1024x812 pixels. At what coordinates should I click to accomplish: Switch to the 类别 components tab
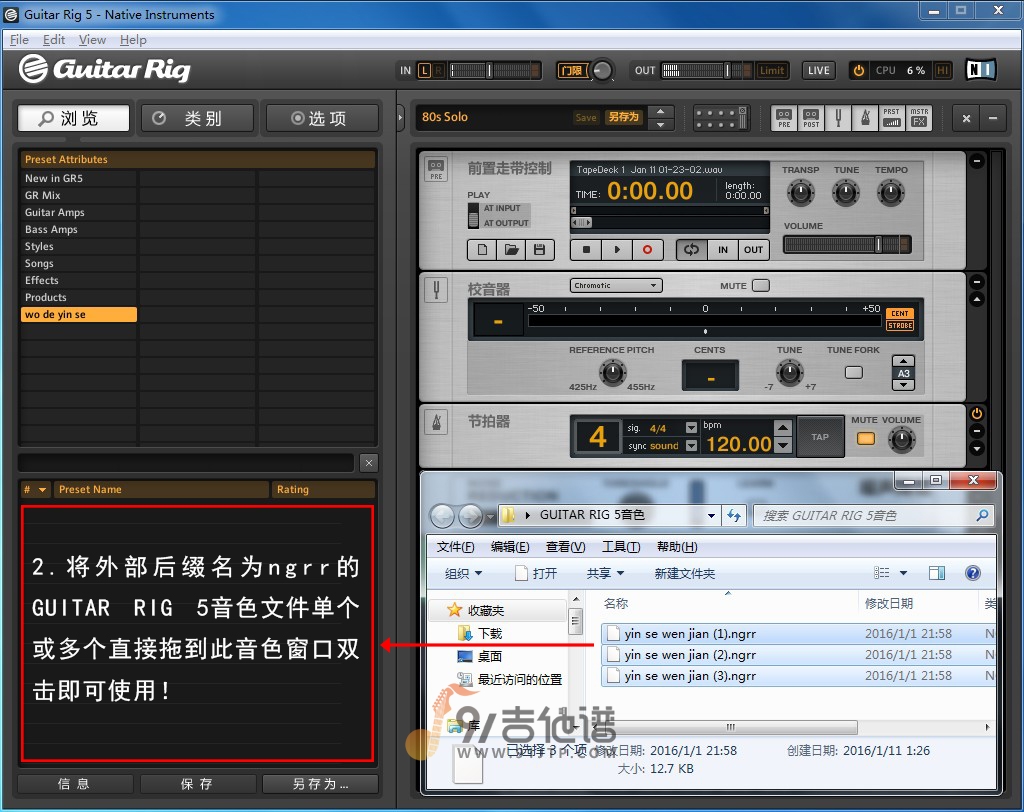point(197,118)
